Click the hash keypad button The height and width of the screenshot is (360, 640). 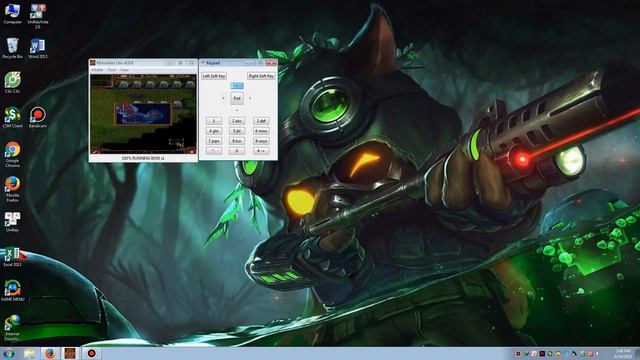tap(261, 151)
